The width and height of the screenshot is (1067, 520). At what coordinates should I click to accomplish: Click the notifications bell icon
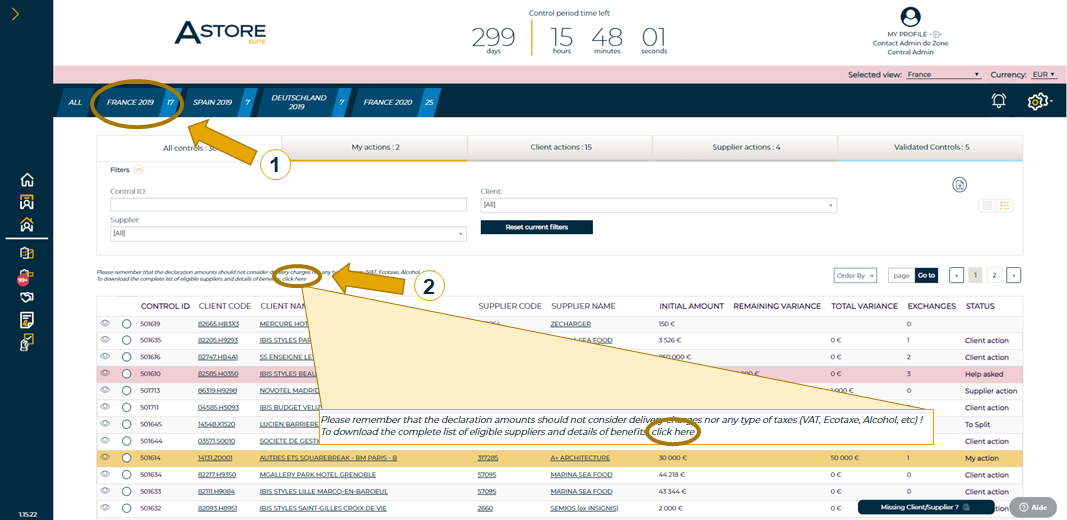click(x=999, y=101)
